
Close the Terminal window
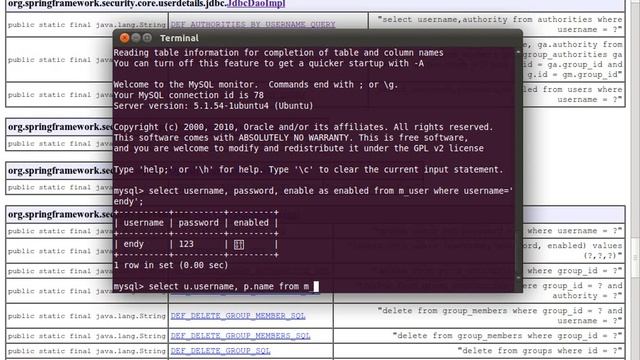[124, 38]
